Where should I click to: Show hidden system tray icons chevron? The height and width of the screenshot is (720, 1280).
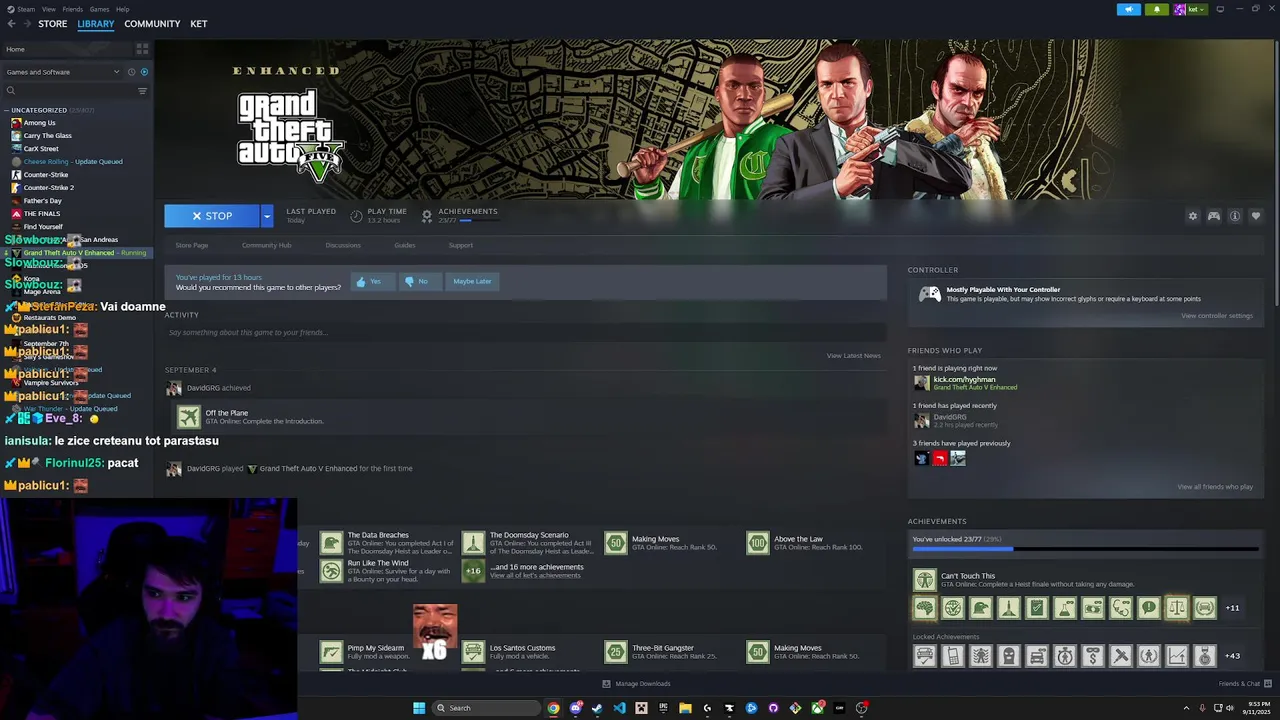click(x=1186, y=708)
